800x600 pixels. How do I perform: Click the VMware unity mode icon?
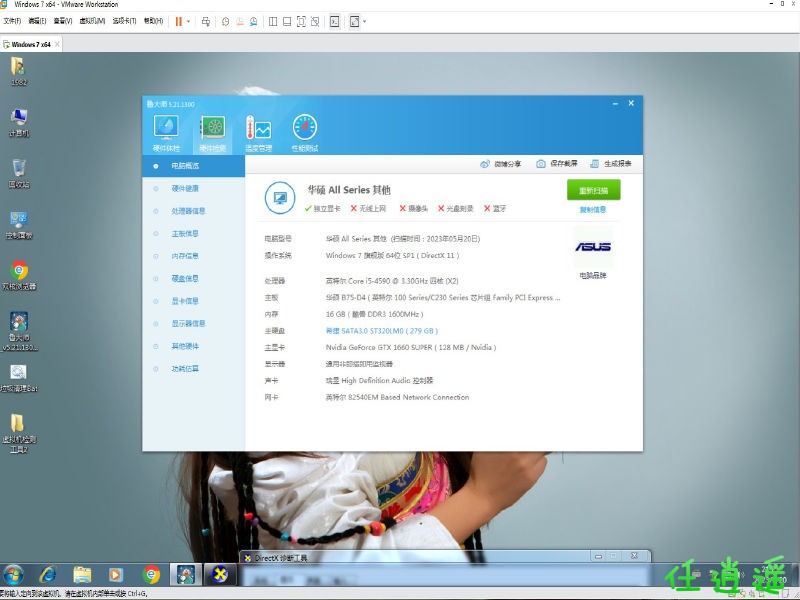click(315, 21)
